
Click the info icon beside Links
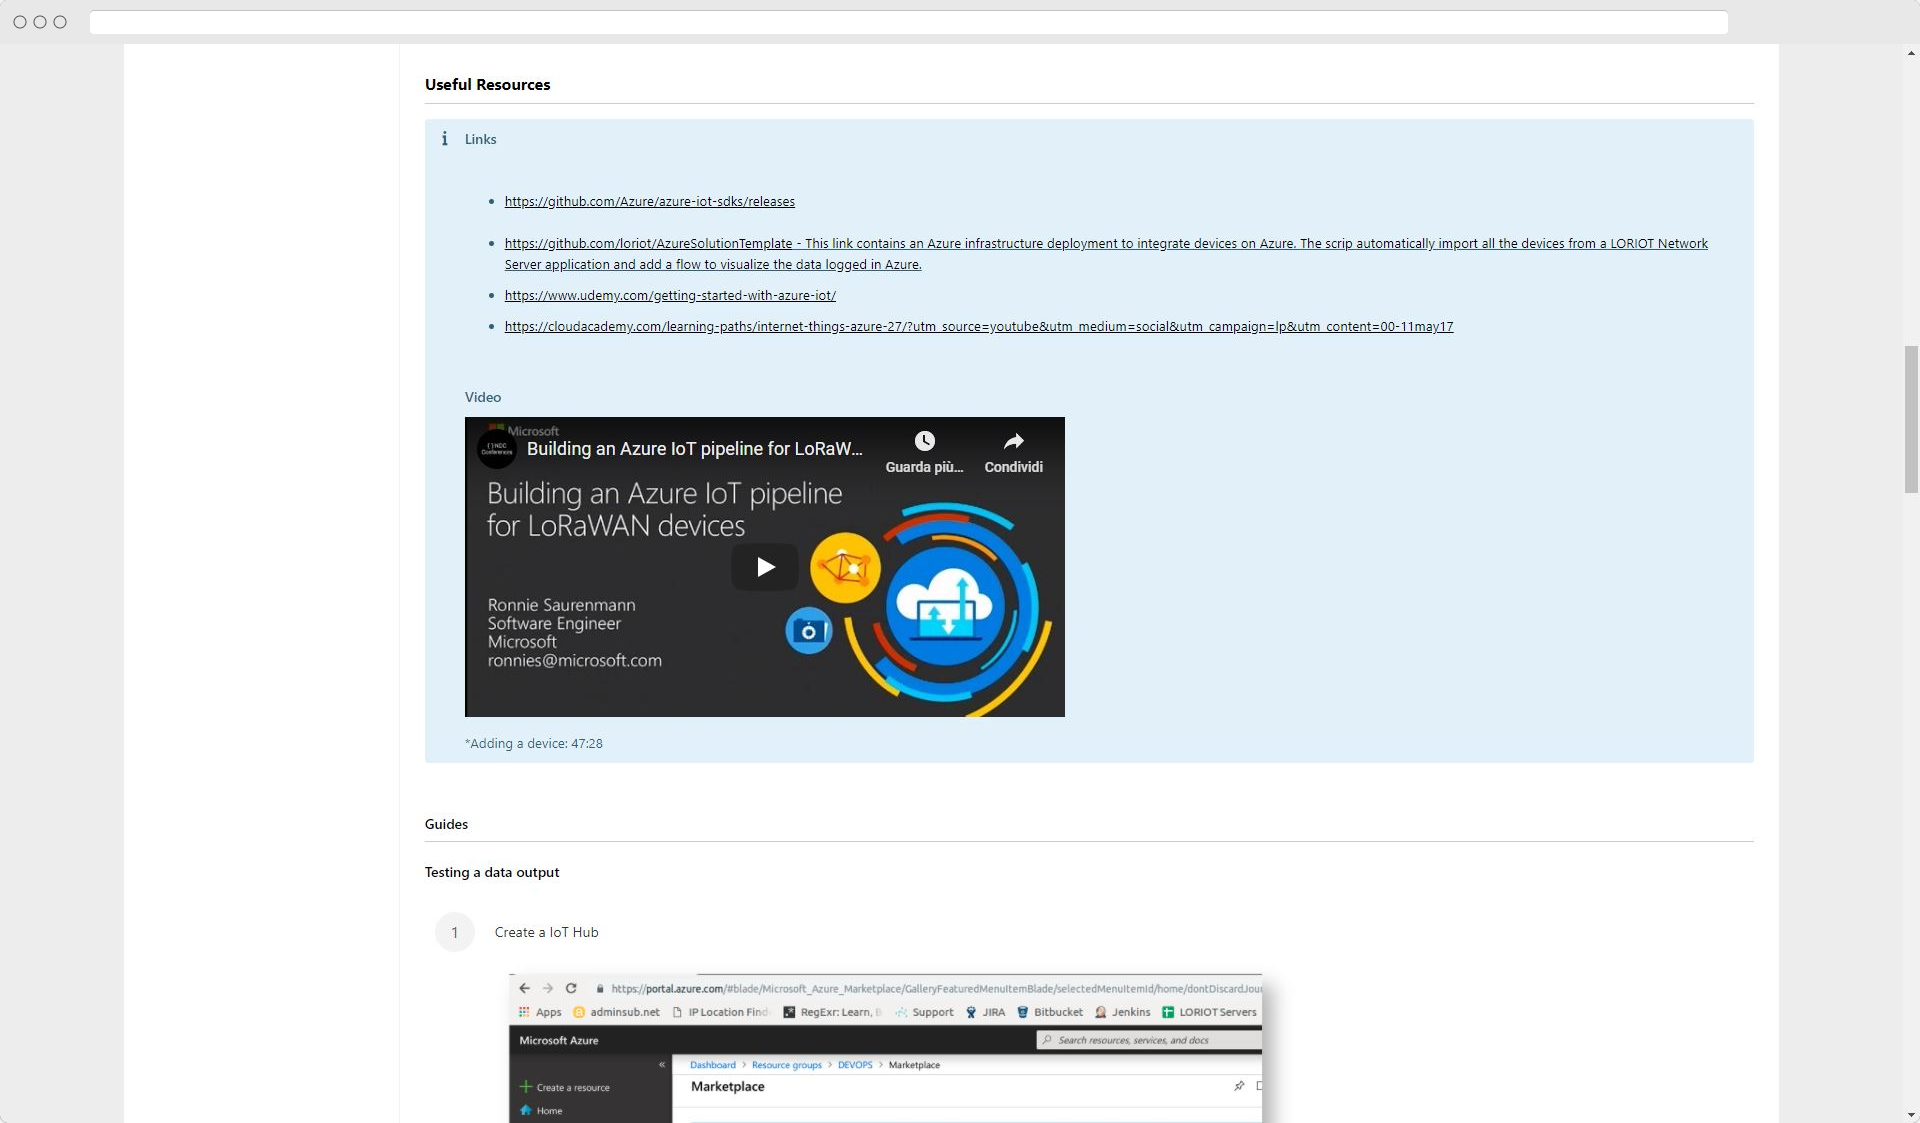point(445,139)
